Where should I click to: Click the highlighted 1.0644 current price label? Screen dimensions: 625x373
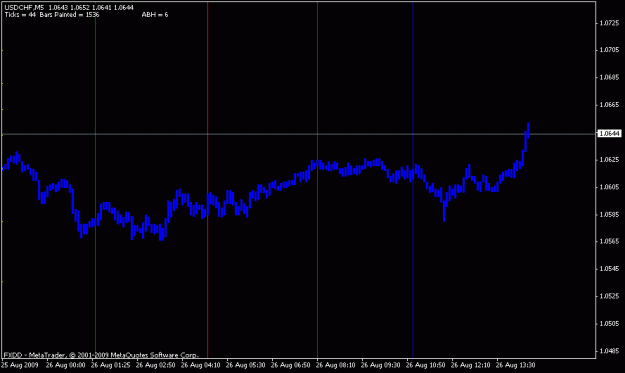(609, 133)
